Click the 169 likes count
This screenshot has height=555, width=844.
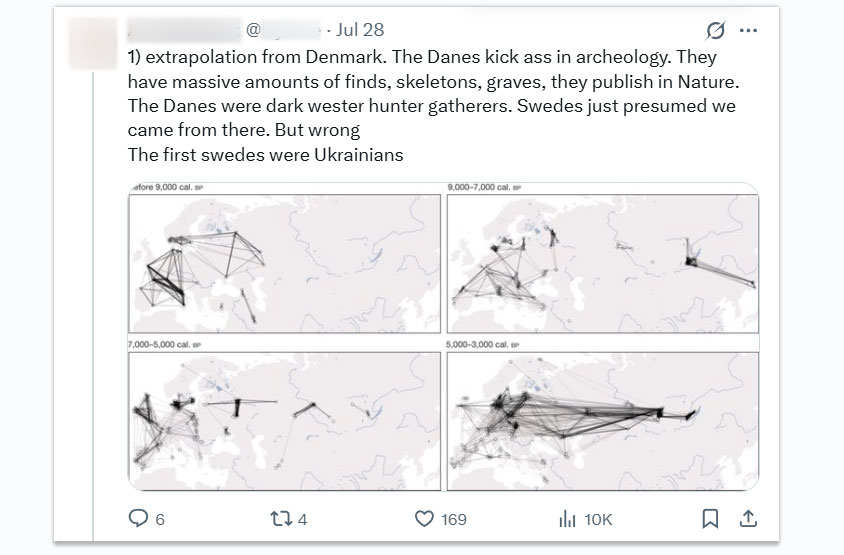click(x=454, y=519)
